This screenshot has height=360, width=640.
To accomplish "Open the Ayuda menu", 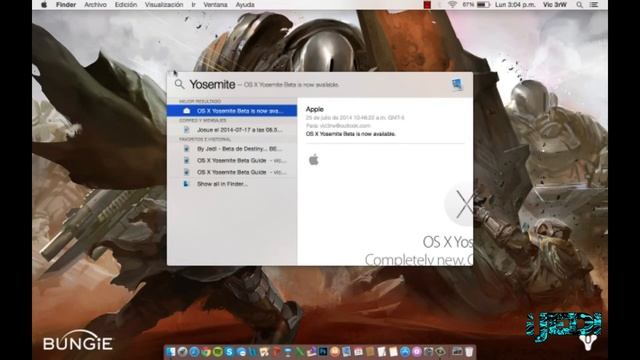I will (245, 5).
